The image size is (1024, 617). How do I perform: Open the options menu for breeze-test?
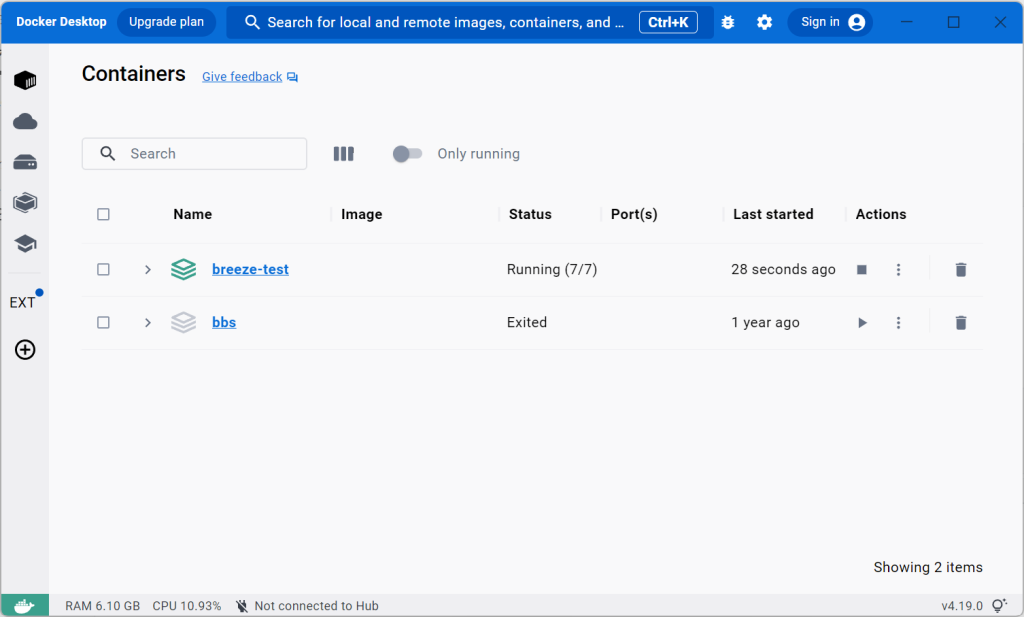(898, 269)
